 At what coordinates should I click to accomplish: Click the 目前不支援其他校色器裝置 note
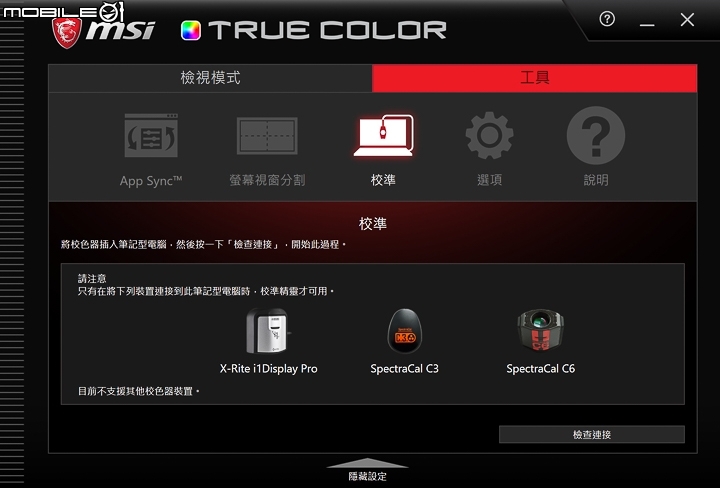(139, 392)
